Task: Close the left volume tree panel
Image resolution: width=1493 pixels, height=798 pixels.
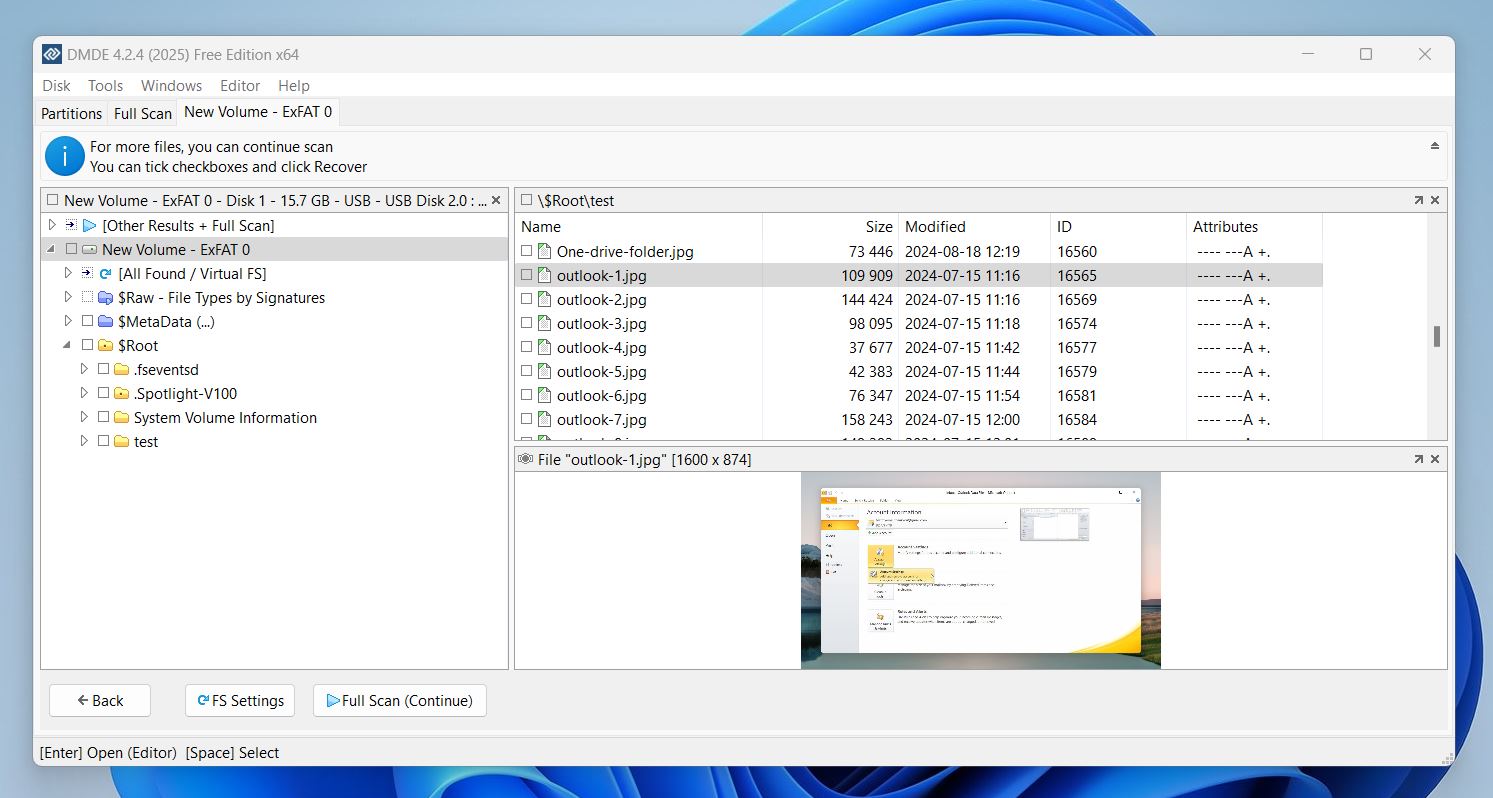Action: click(x=496, y=201)
